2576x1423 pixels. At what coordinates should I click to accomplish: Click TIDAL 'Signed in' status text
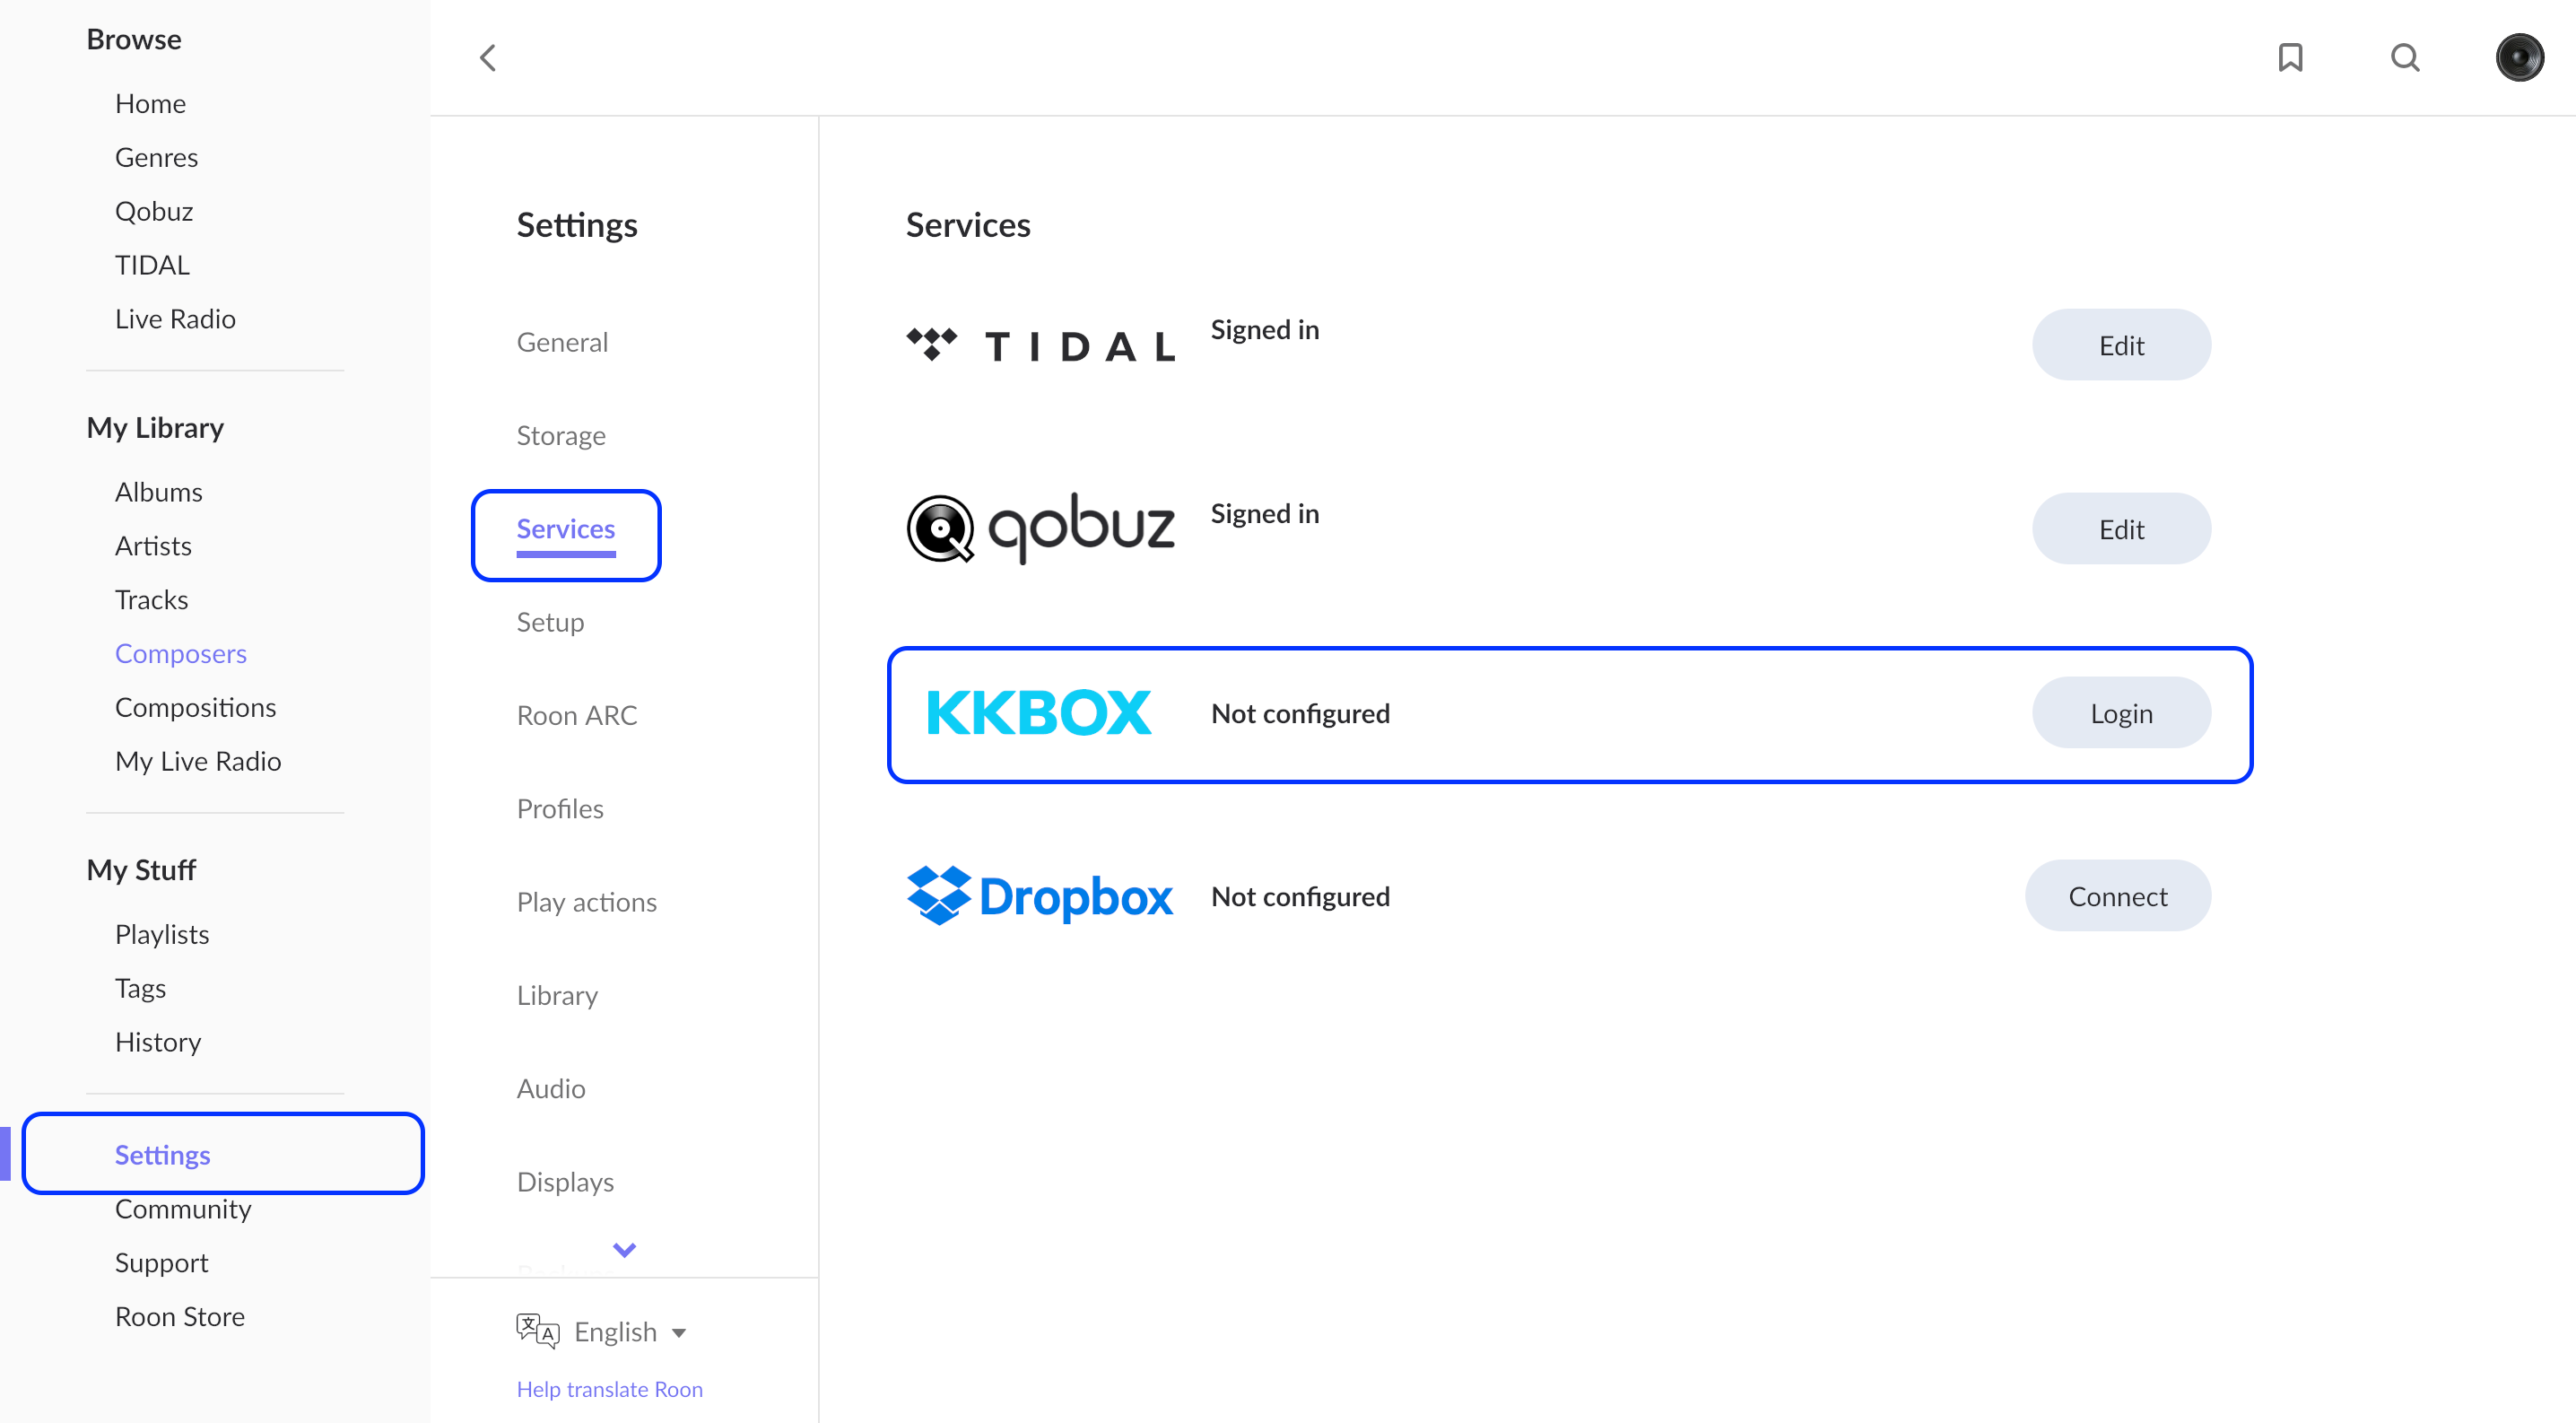(1264, 330)
